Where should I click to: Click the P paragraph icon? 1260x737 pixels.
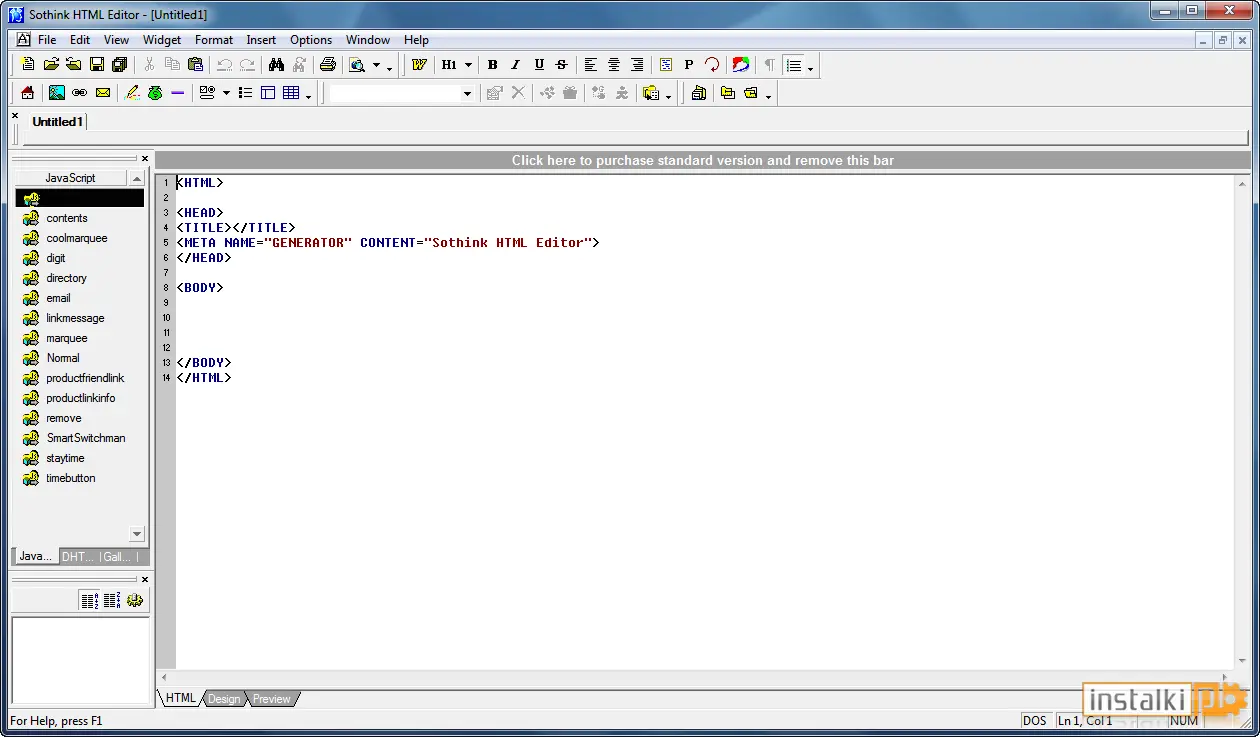point(689,65)
